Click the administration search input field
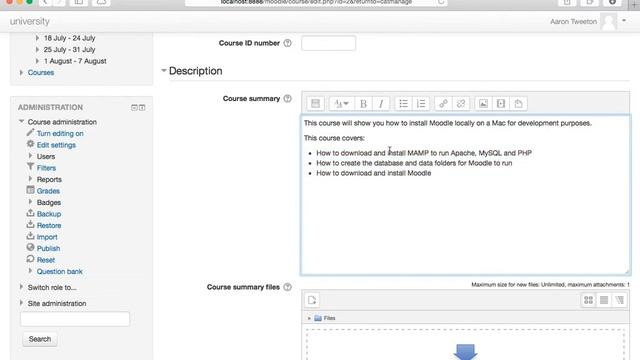Viewport: 640px width, 360px height. 75,319
